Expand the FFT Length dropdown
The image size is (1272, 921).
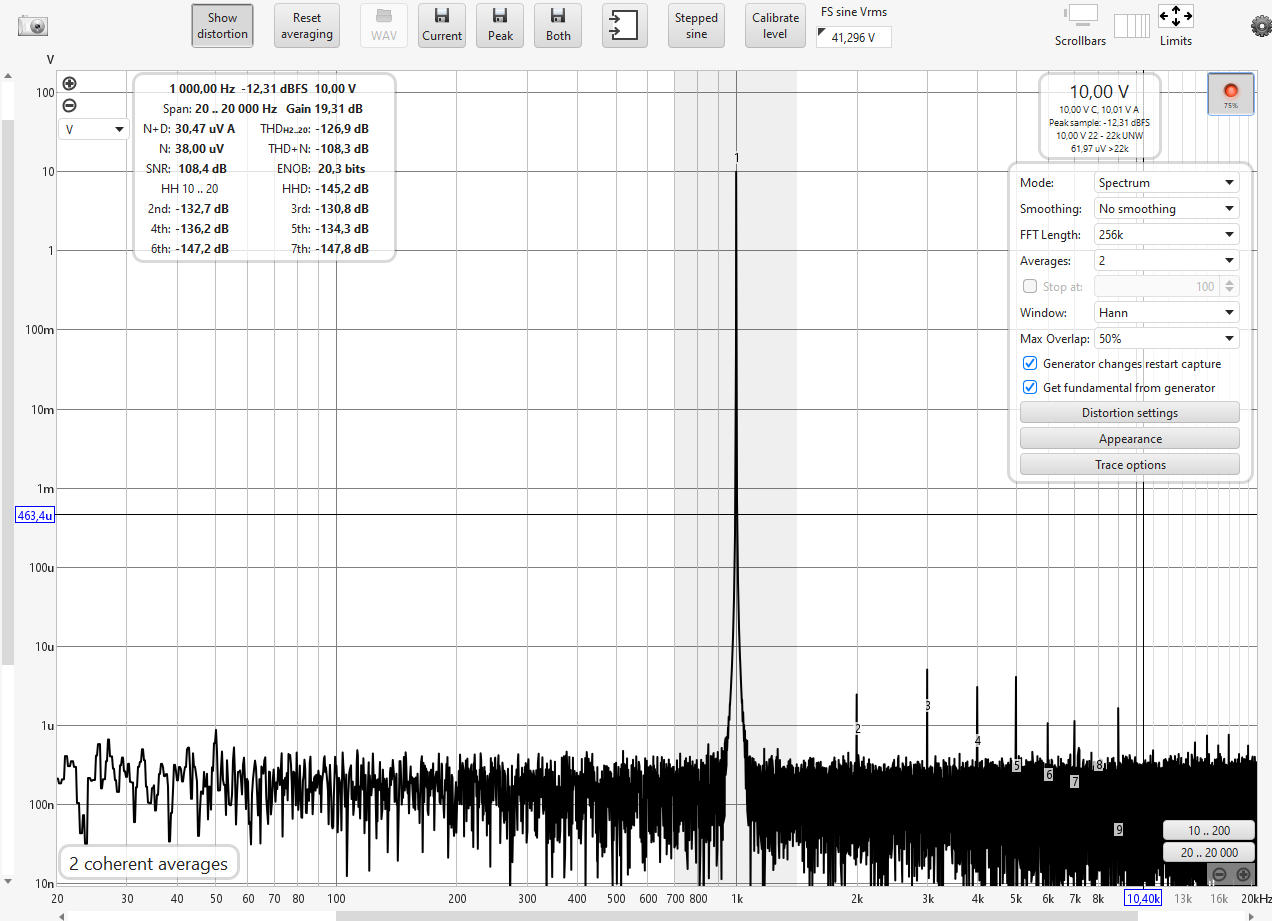coord(1166,235)
